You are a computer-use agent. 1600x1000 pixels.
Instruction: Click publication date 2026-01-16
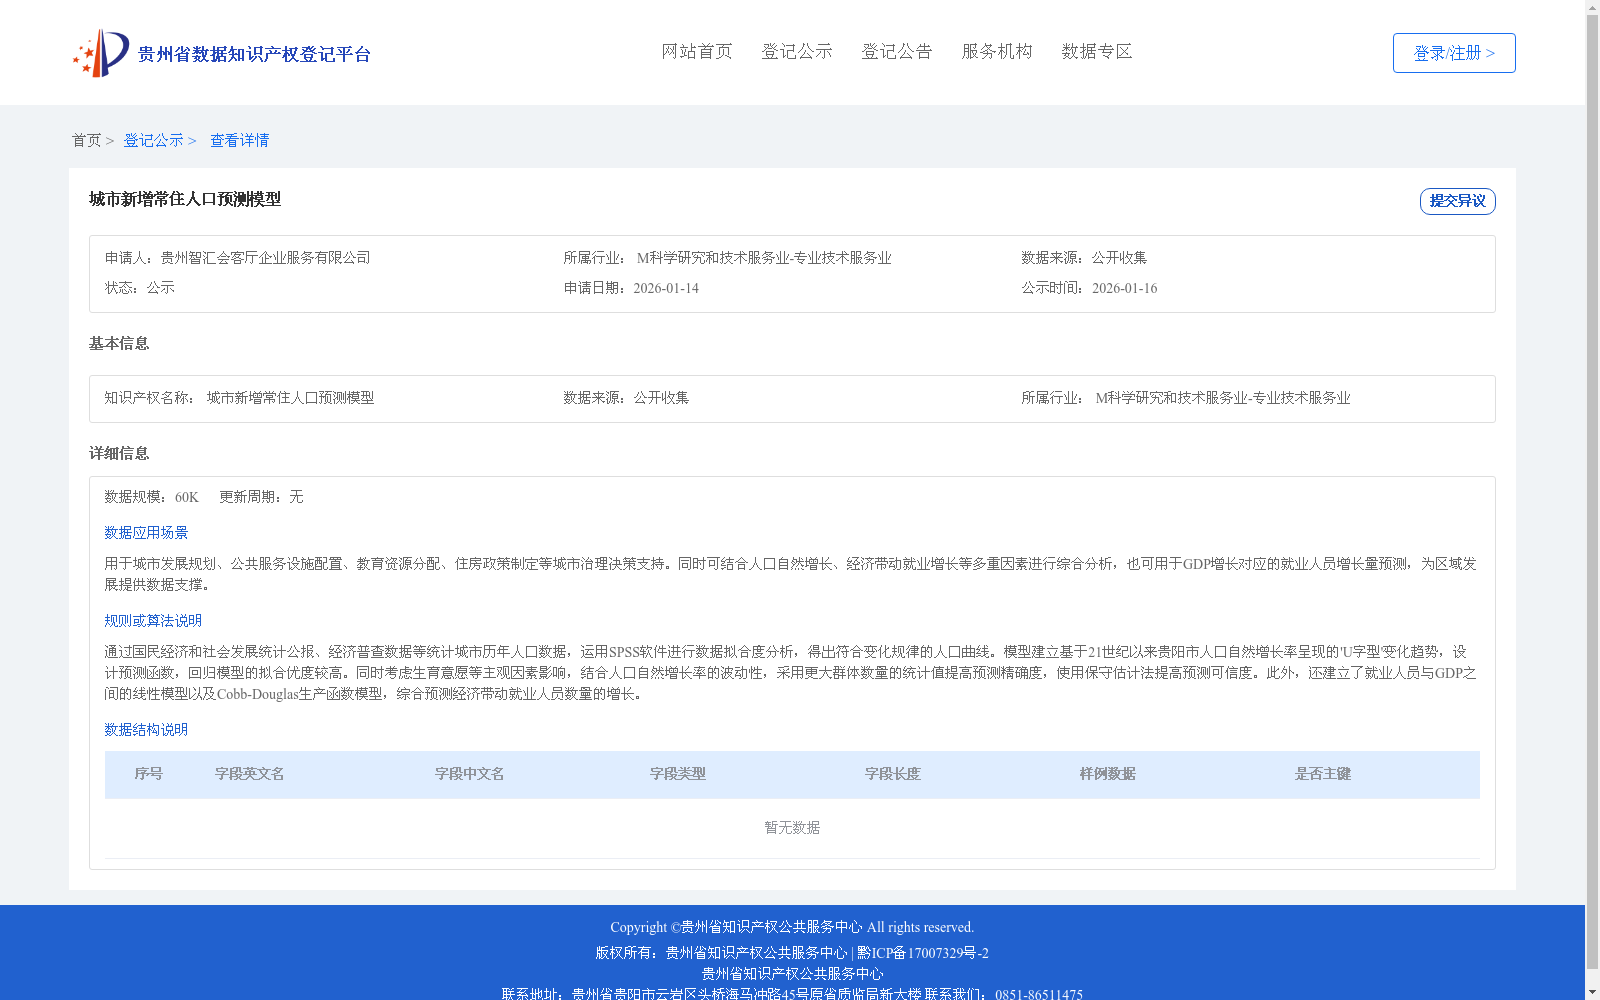click(1125, 288)
